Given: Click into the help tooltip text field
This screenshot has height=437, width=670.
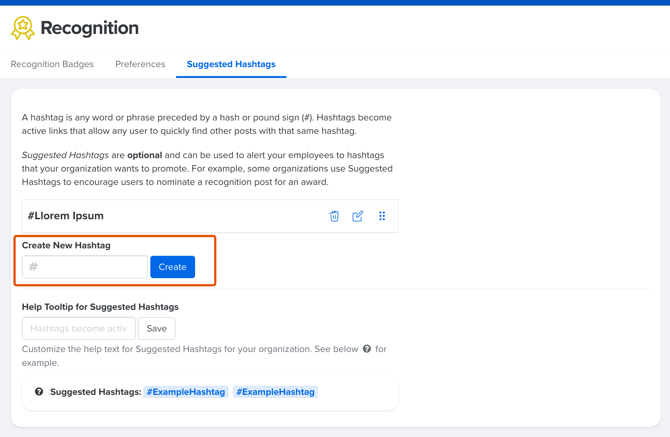Looking at the screenshot, I should click(79, 328).
